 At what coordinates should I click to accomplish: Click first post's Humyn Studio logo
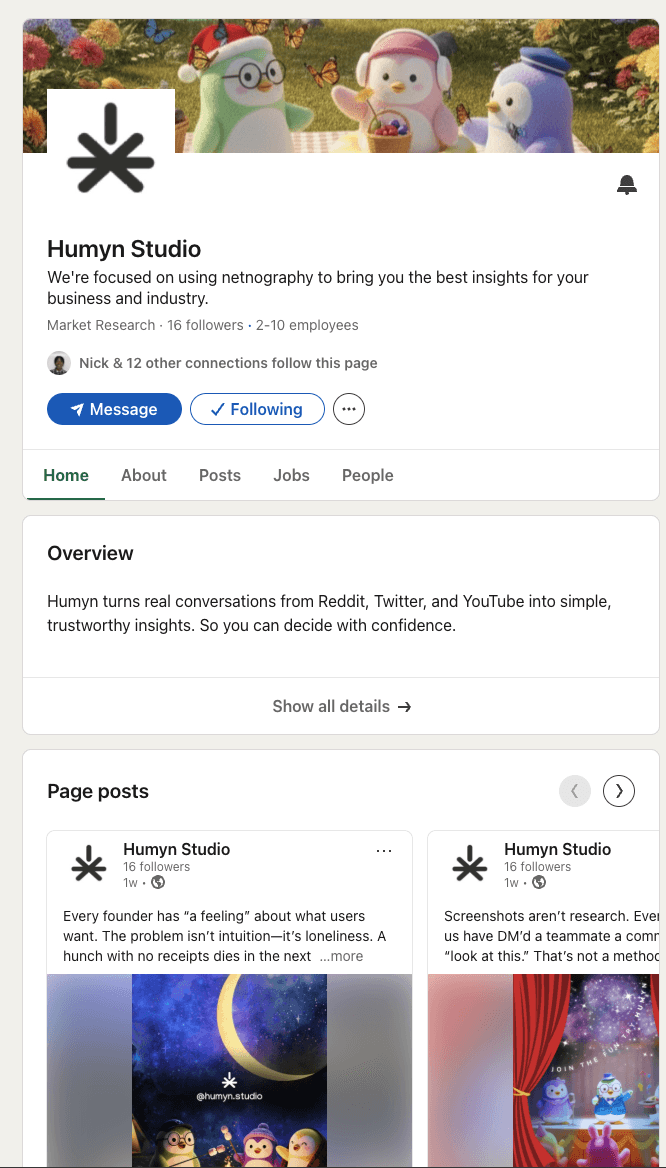click(89, 866)
